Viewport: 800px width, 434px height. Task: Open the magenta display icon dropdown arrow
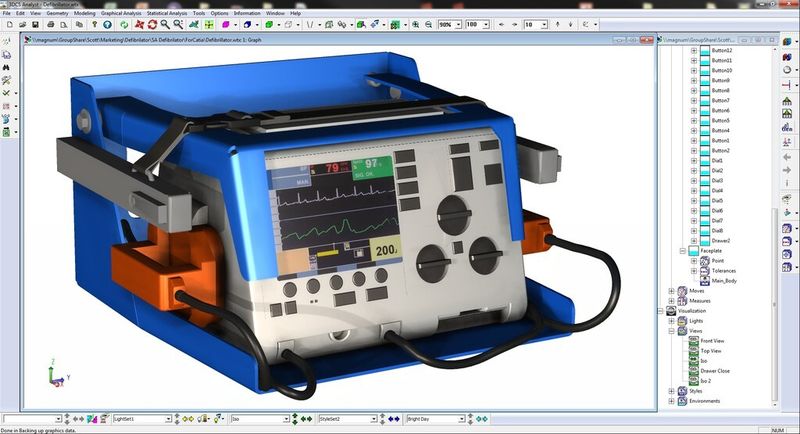click(x=235, y=24)
